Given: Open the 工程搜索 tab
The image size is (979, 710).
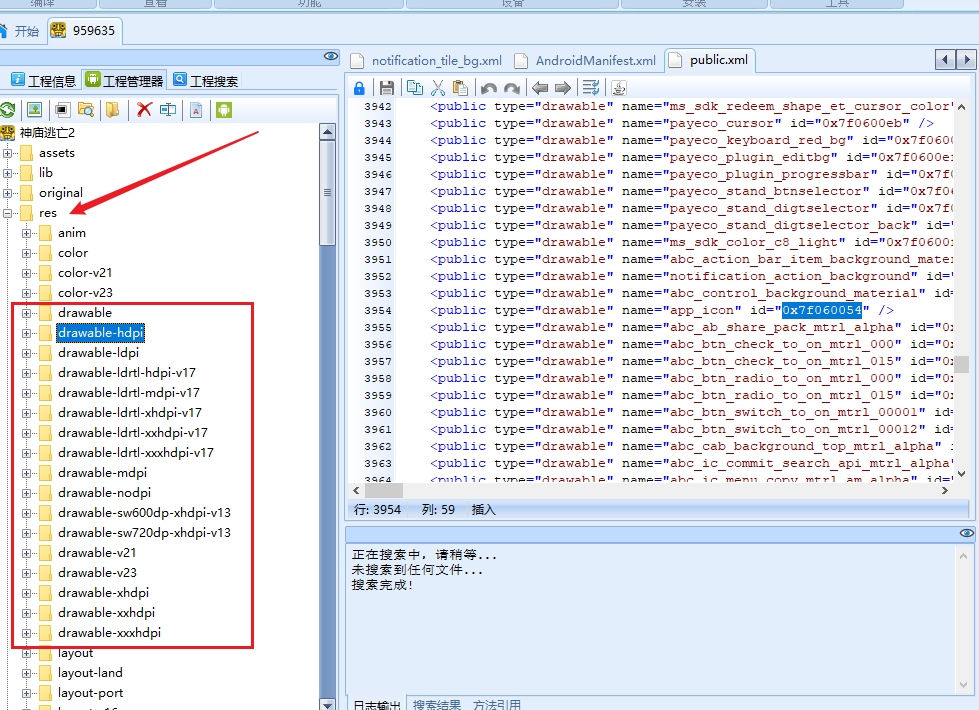Looking at the screenshot, I should pos(206,81).
